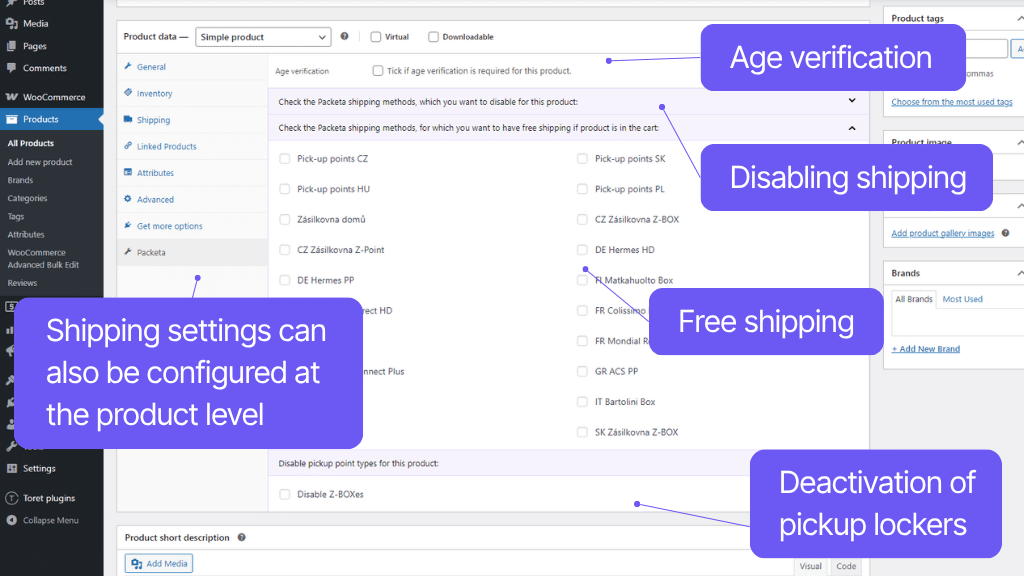
Task: Enable age verification checkbox
Action: pos(377,71)
